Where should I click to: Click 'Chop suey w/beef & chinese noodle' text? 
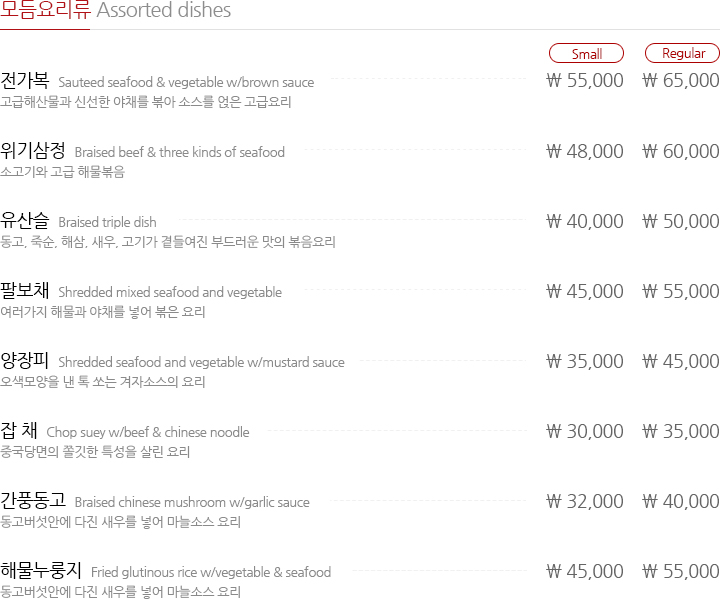click(148, 432)
